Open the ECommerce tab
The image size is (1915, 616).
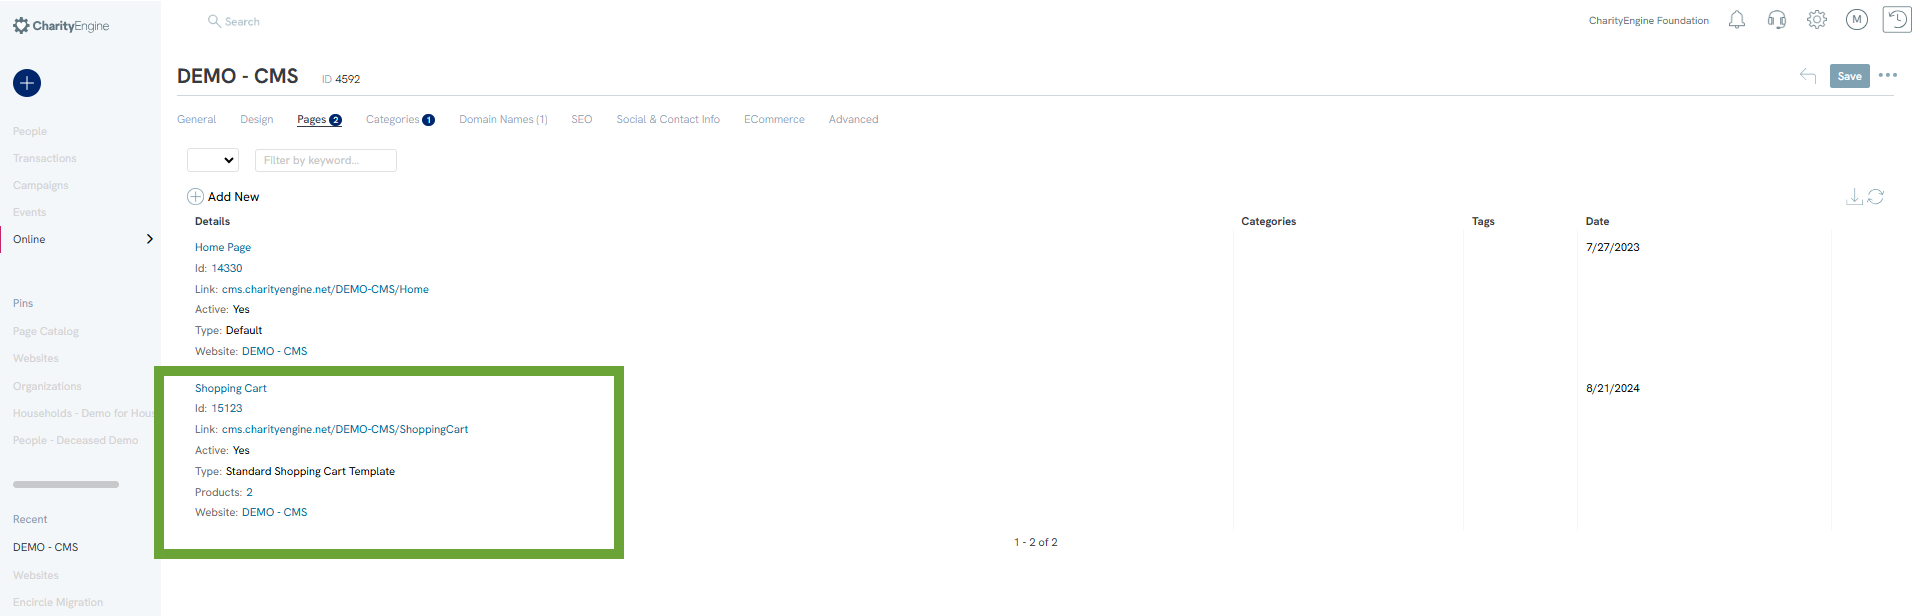click(774, 119)
